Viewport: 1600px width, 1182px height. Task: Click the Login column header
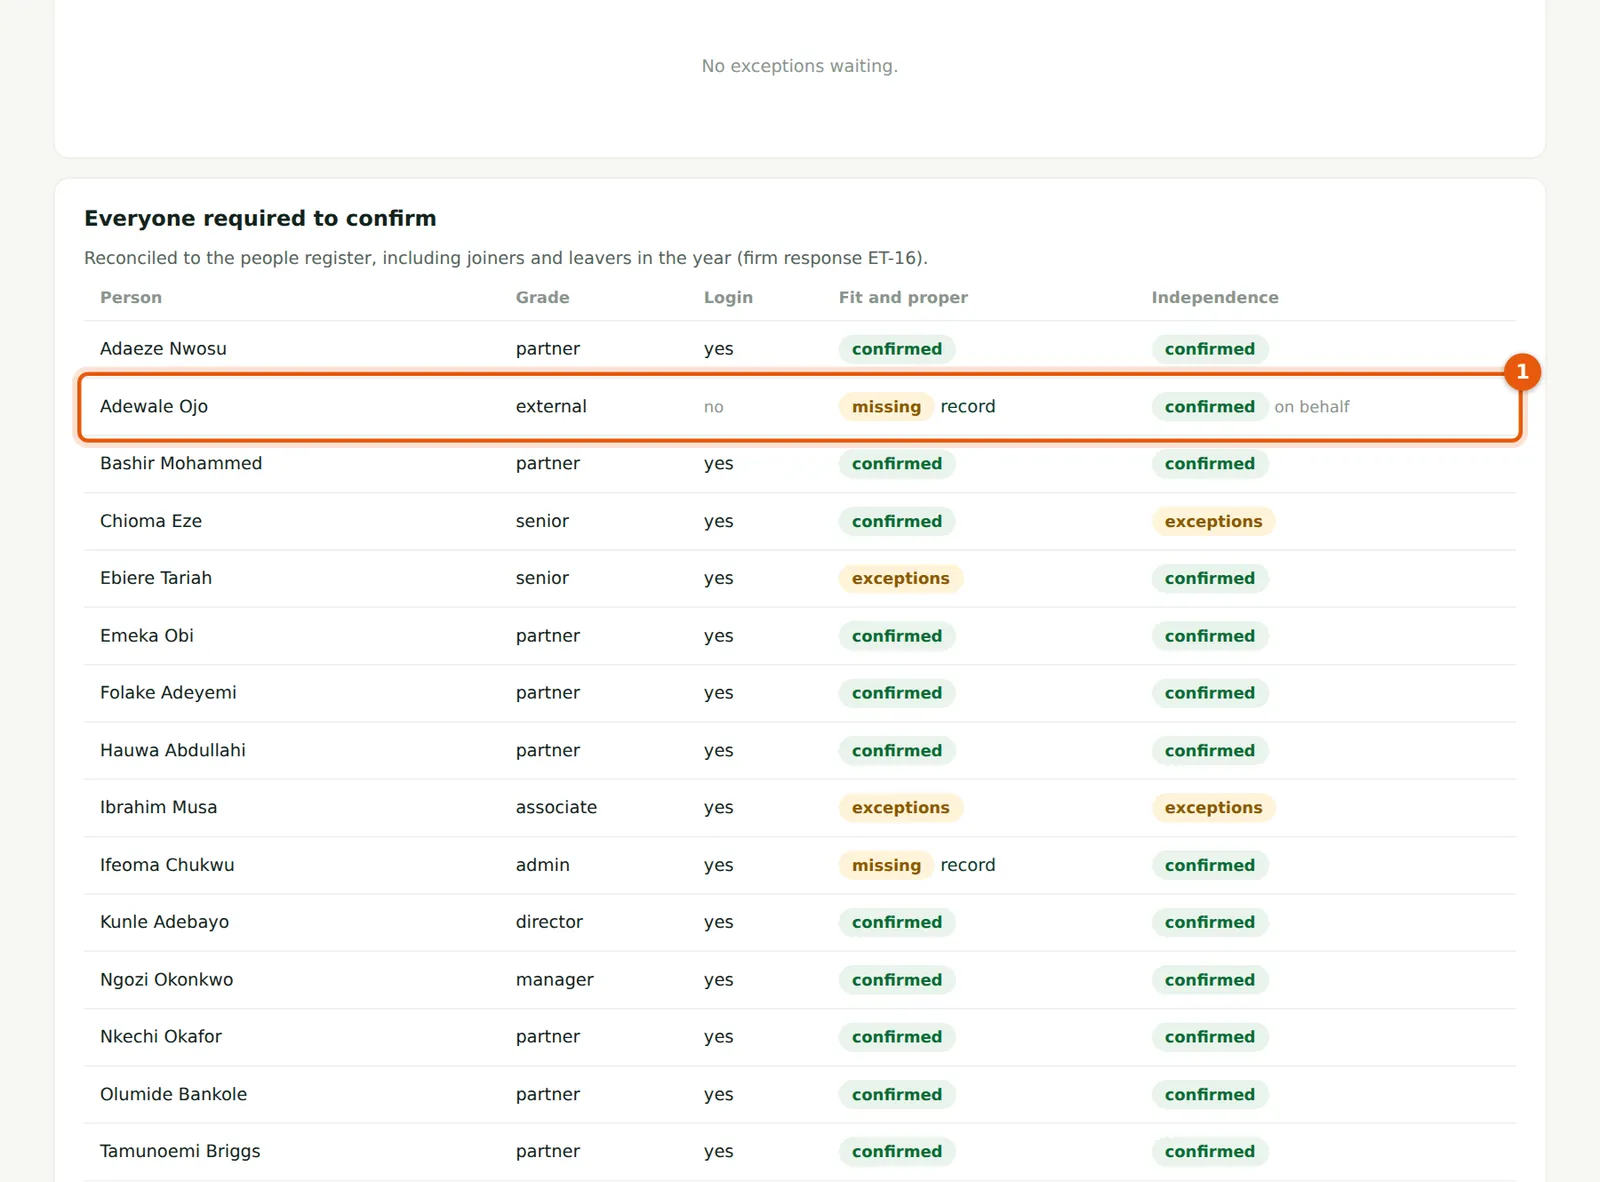728,297
